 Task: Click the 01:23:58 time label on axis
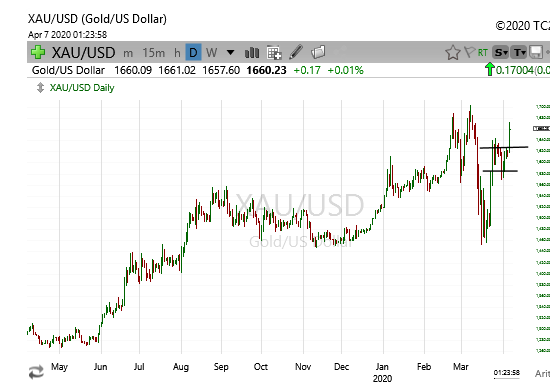click(x=507, y=372)
